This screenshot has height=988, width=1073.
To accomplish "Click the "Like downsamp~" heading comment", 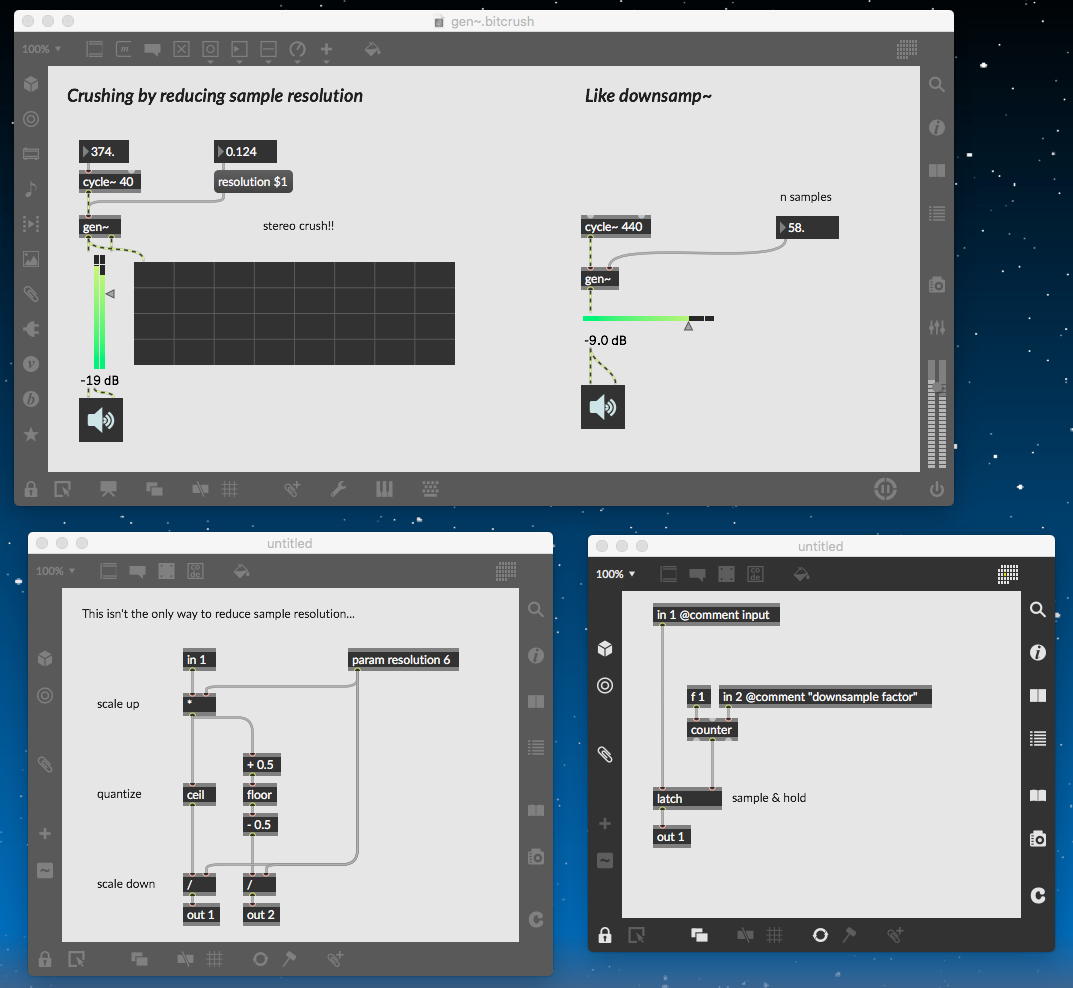I will pyautogui.click(x=648, y=96).
